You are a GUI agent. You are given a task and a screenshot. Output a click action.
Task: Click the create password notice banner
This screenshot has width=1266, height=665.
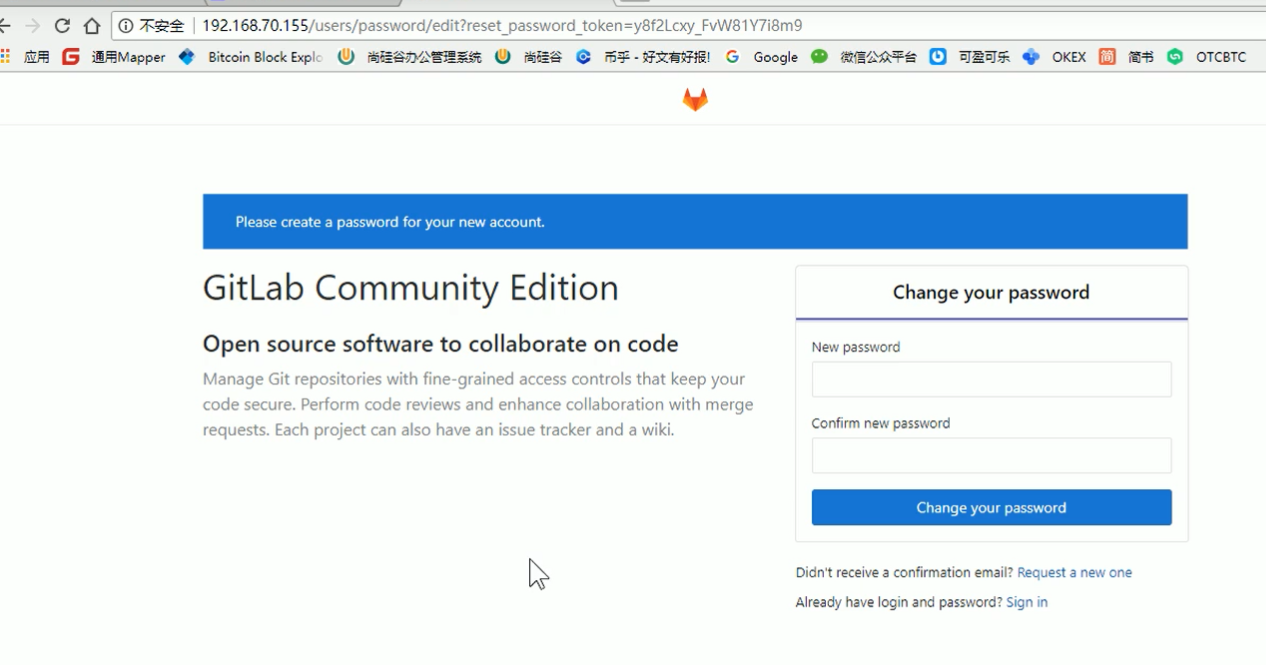tap(695, 222)
